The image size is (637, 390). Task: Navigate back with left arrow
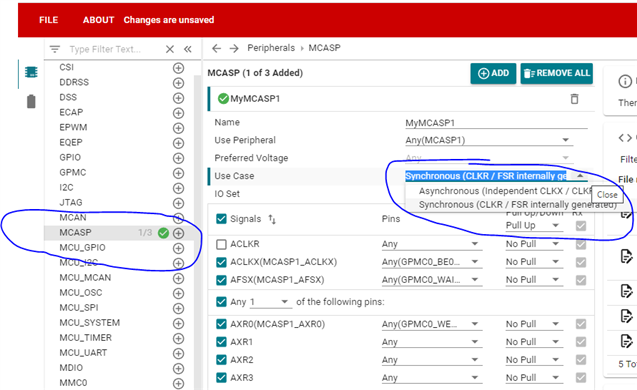pyautogui.click(x=217, y=48)
